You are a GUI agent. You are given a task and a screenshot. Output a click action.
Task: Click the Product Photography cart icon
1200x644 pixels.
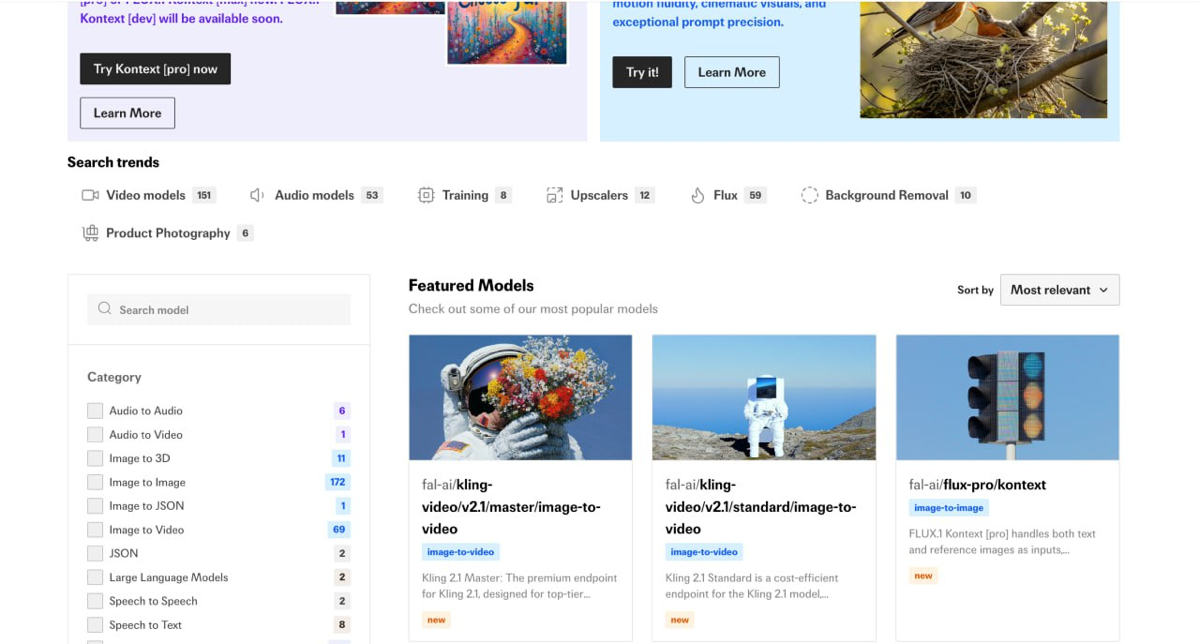click(x=90, y=233)
